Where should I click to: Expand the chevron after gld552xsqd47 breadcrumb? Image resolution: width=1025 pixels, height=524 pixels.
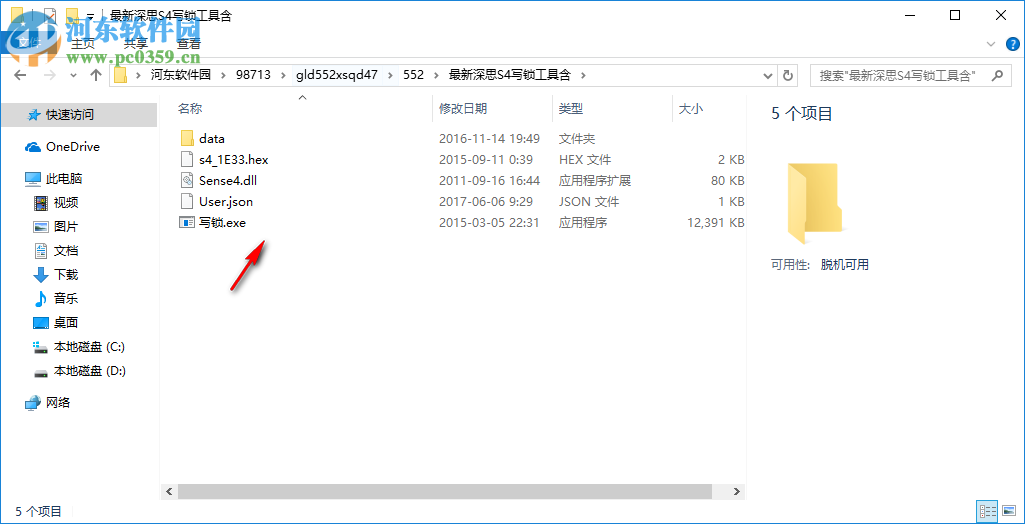point(390,75)
